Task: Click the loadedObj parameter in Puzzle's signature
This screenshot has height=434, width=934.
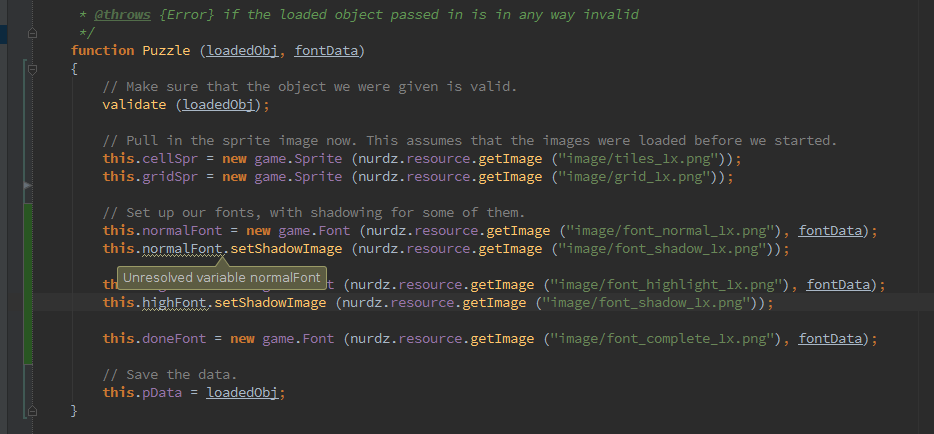Action: pos(242,51)
